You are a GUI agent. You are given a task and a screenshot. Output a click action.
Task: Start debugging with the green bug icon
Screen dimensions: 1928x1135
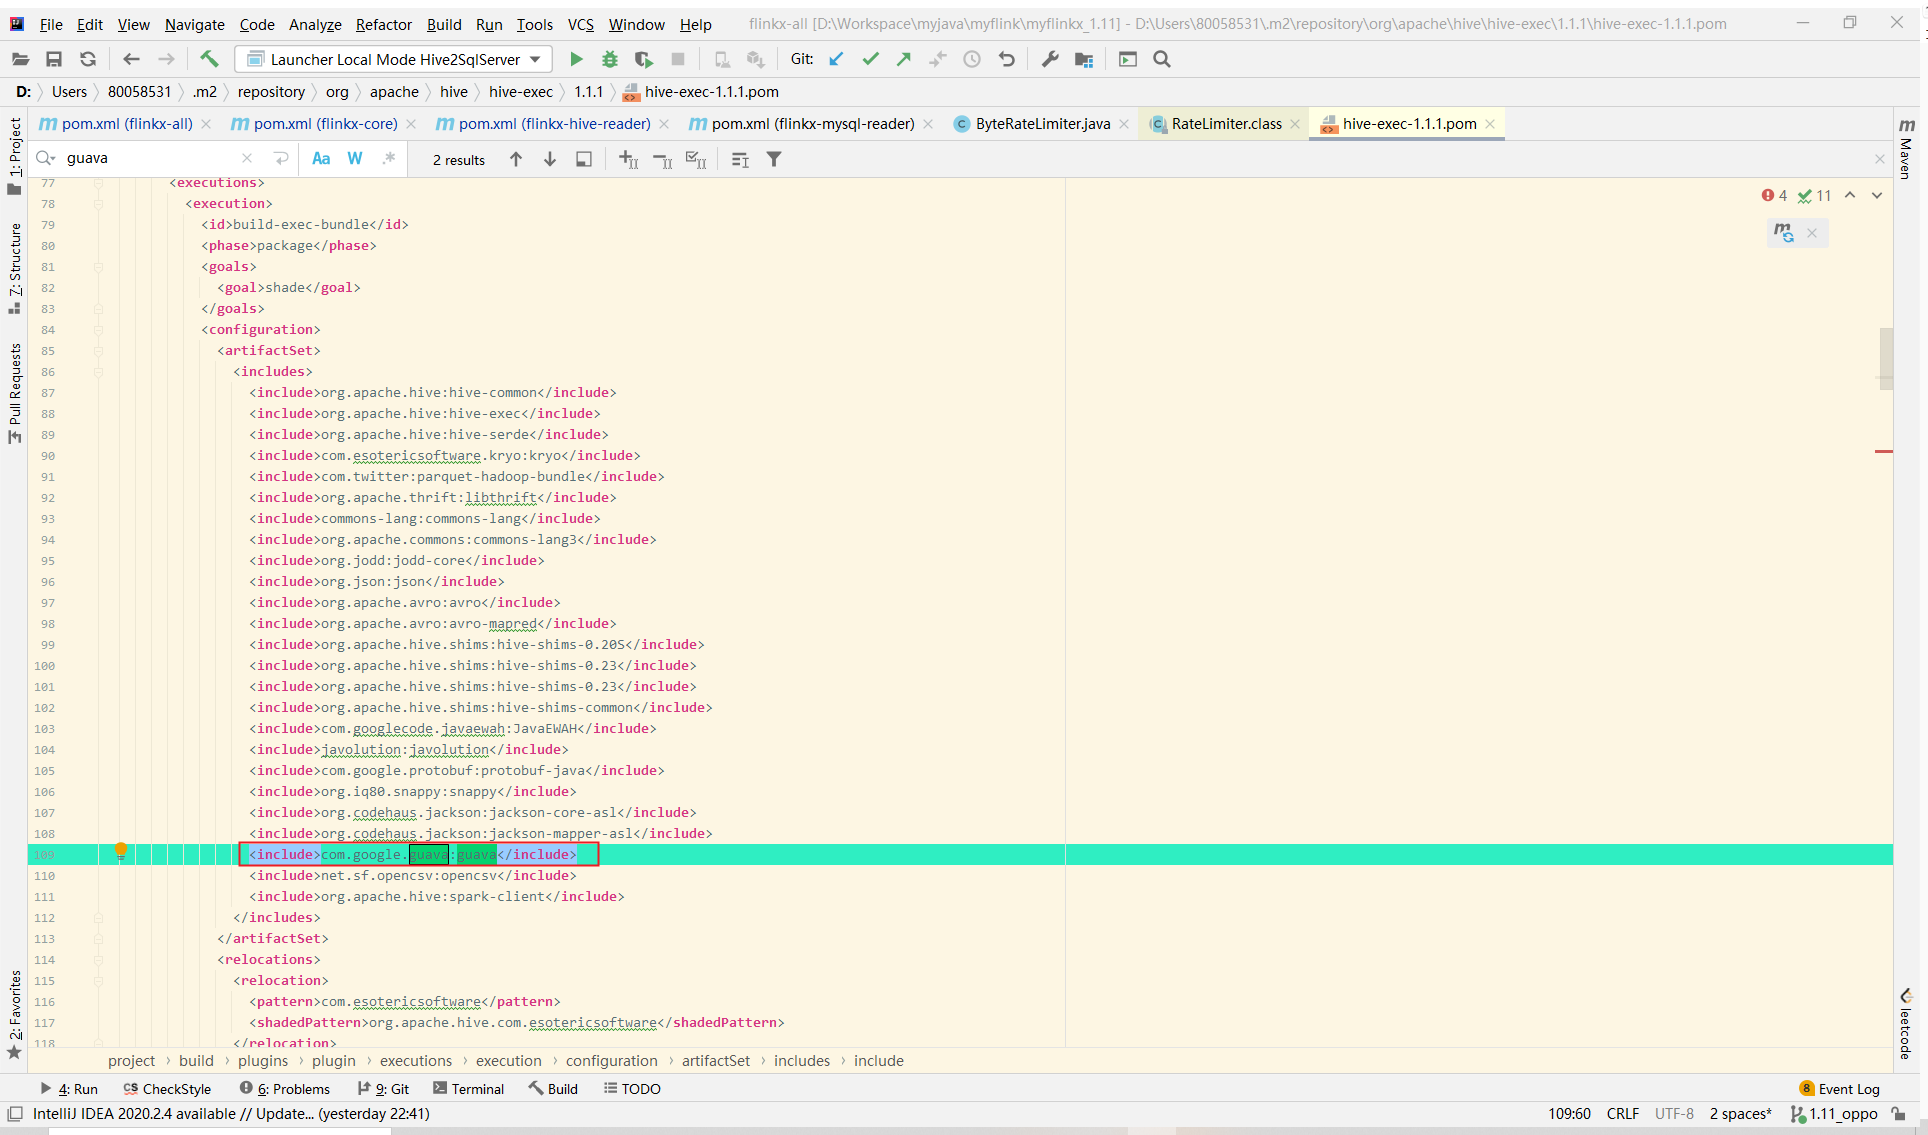pyautogui.click(x=610, y=59)
